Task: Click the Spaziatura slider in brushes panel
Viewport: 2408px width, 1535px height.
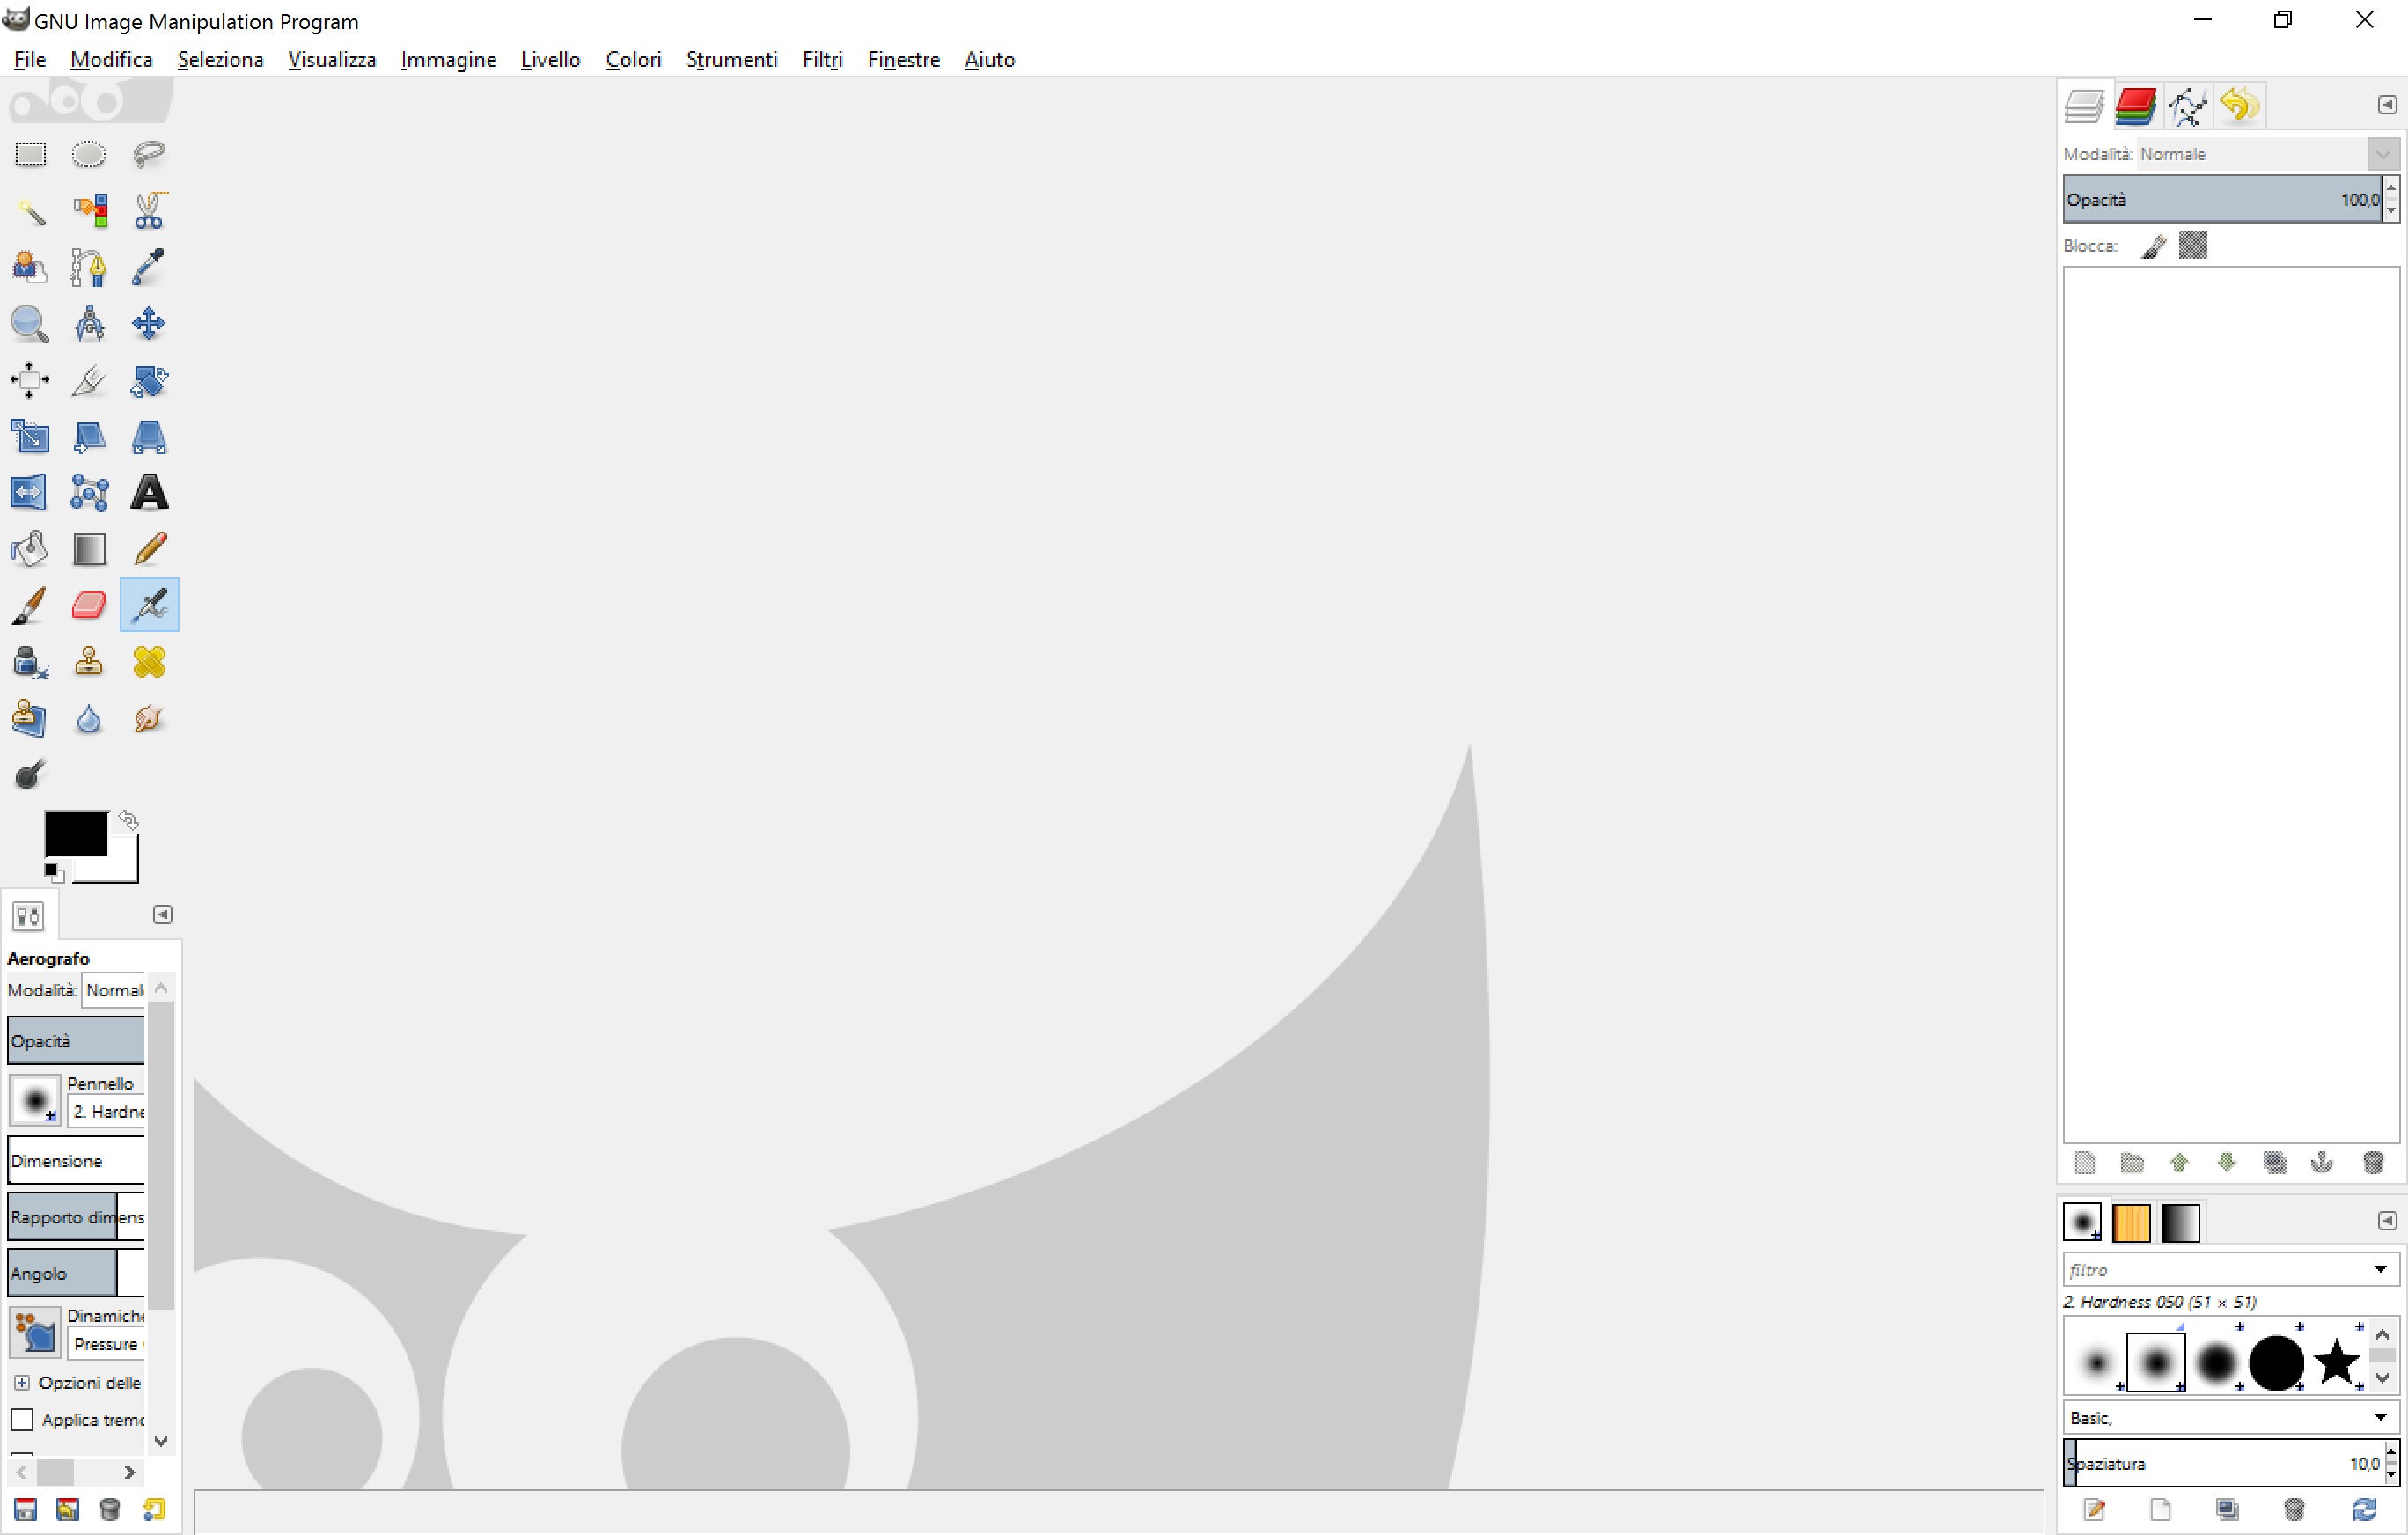Action: click(x=2224, y=1463)
